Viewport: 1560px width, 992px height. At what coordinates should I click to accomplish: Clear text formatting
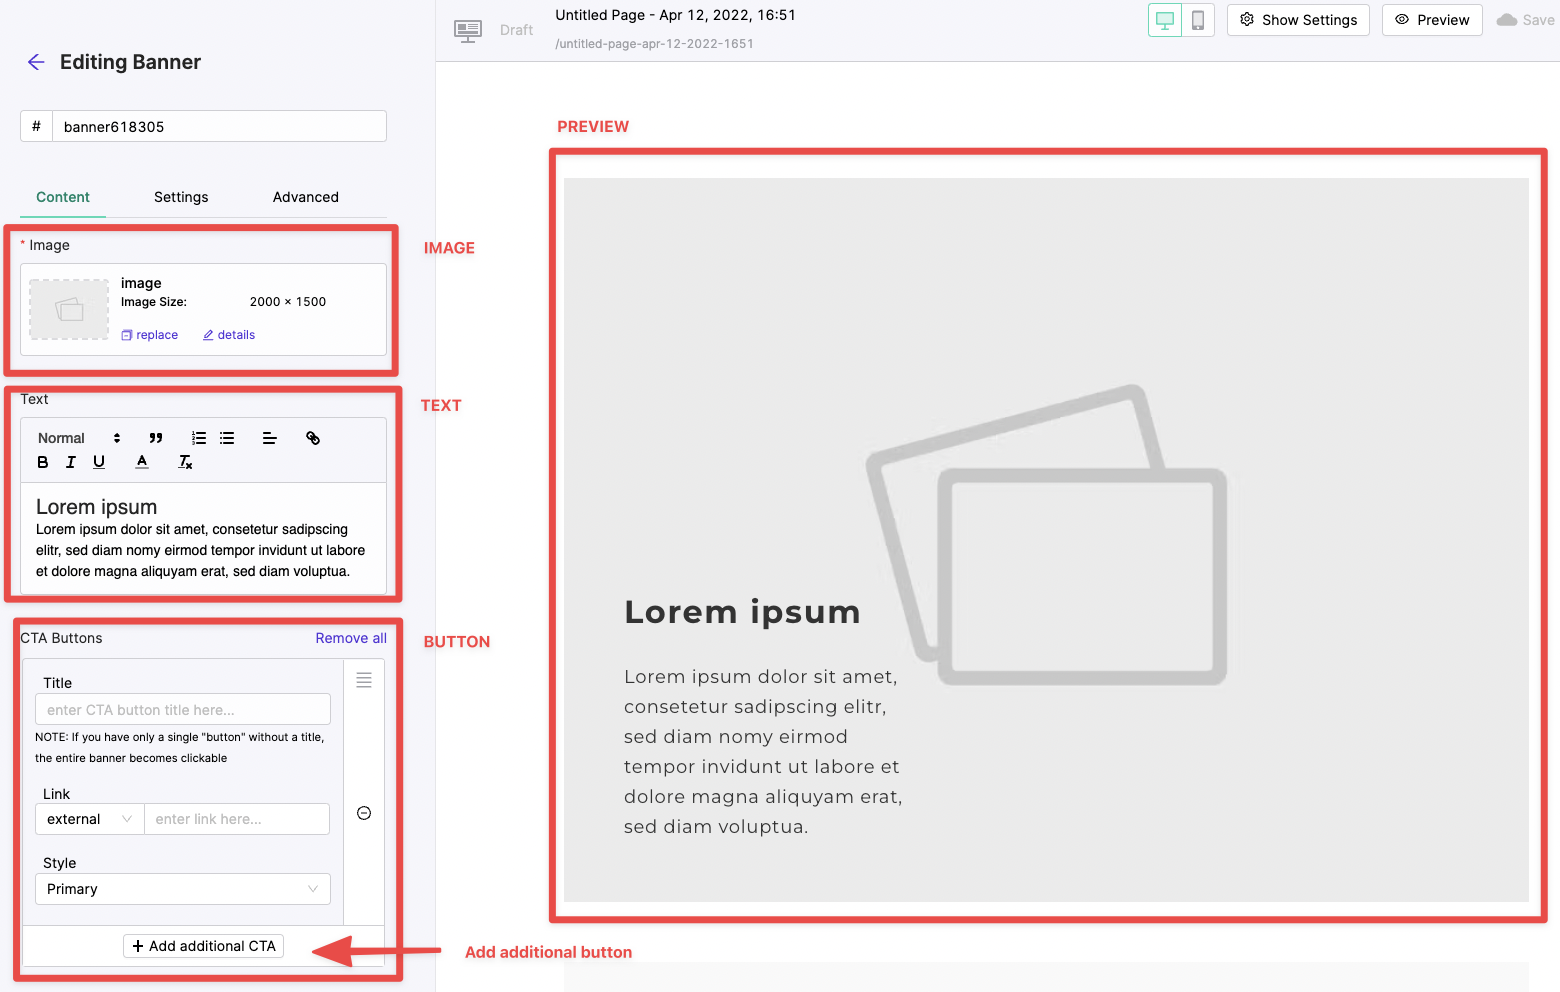click(185, 462)
